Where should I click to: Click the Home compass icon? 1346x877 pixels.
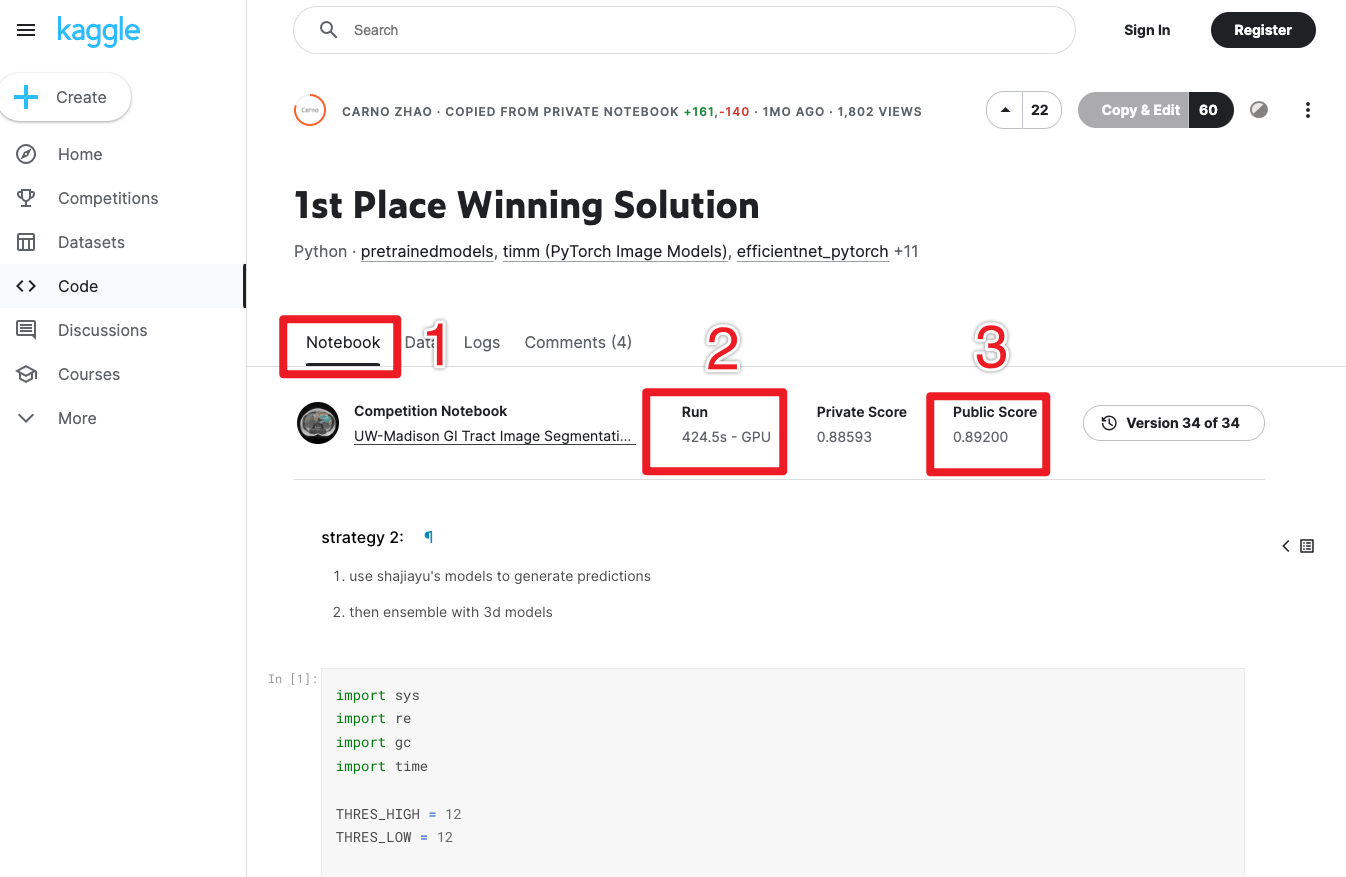(x=27, y=154)
